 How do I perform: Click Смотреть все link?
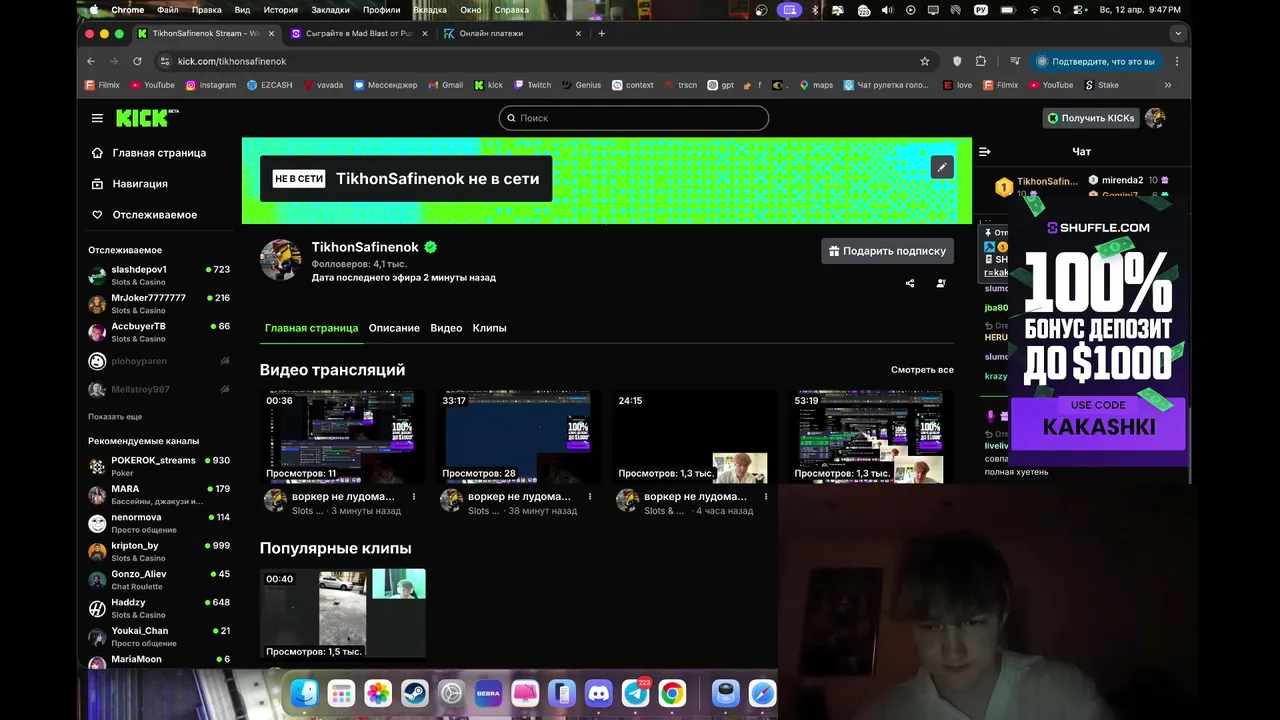coord(922,370)
